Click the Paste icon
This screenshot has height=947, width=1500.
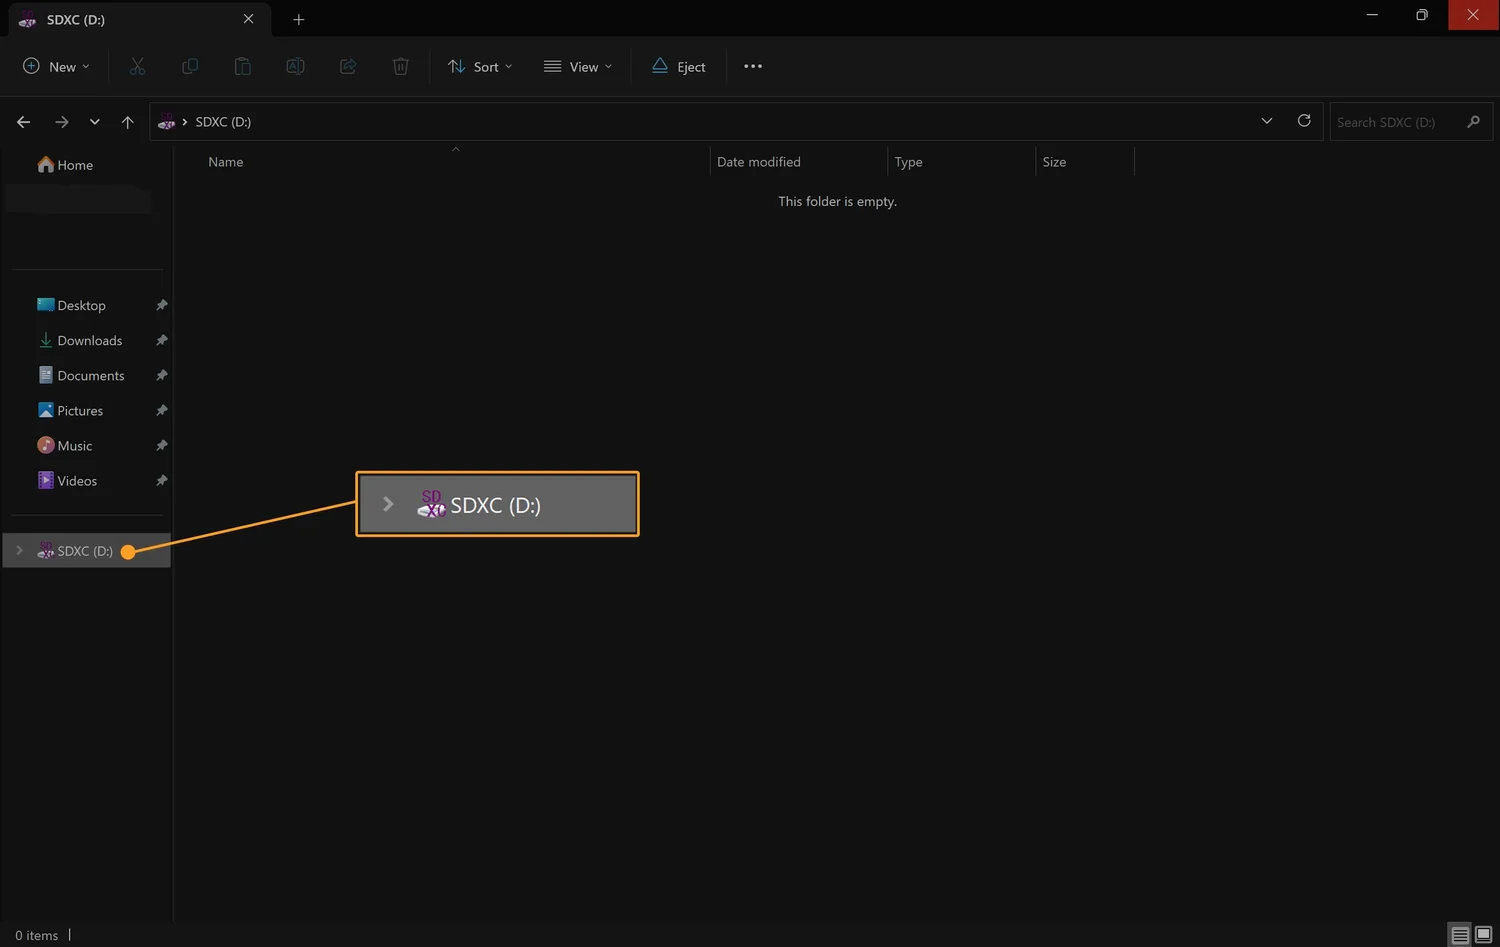pos(242,66)
